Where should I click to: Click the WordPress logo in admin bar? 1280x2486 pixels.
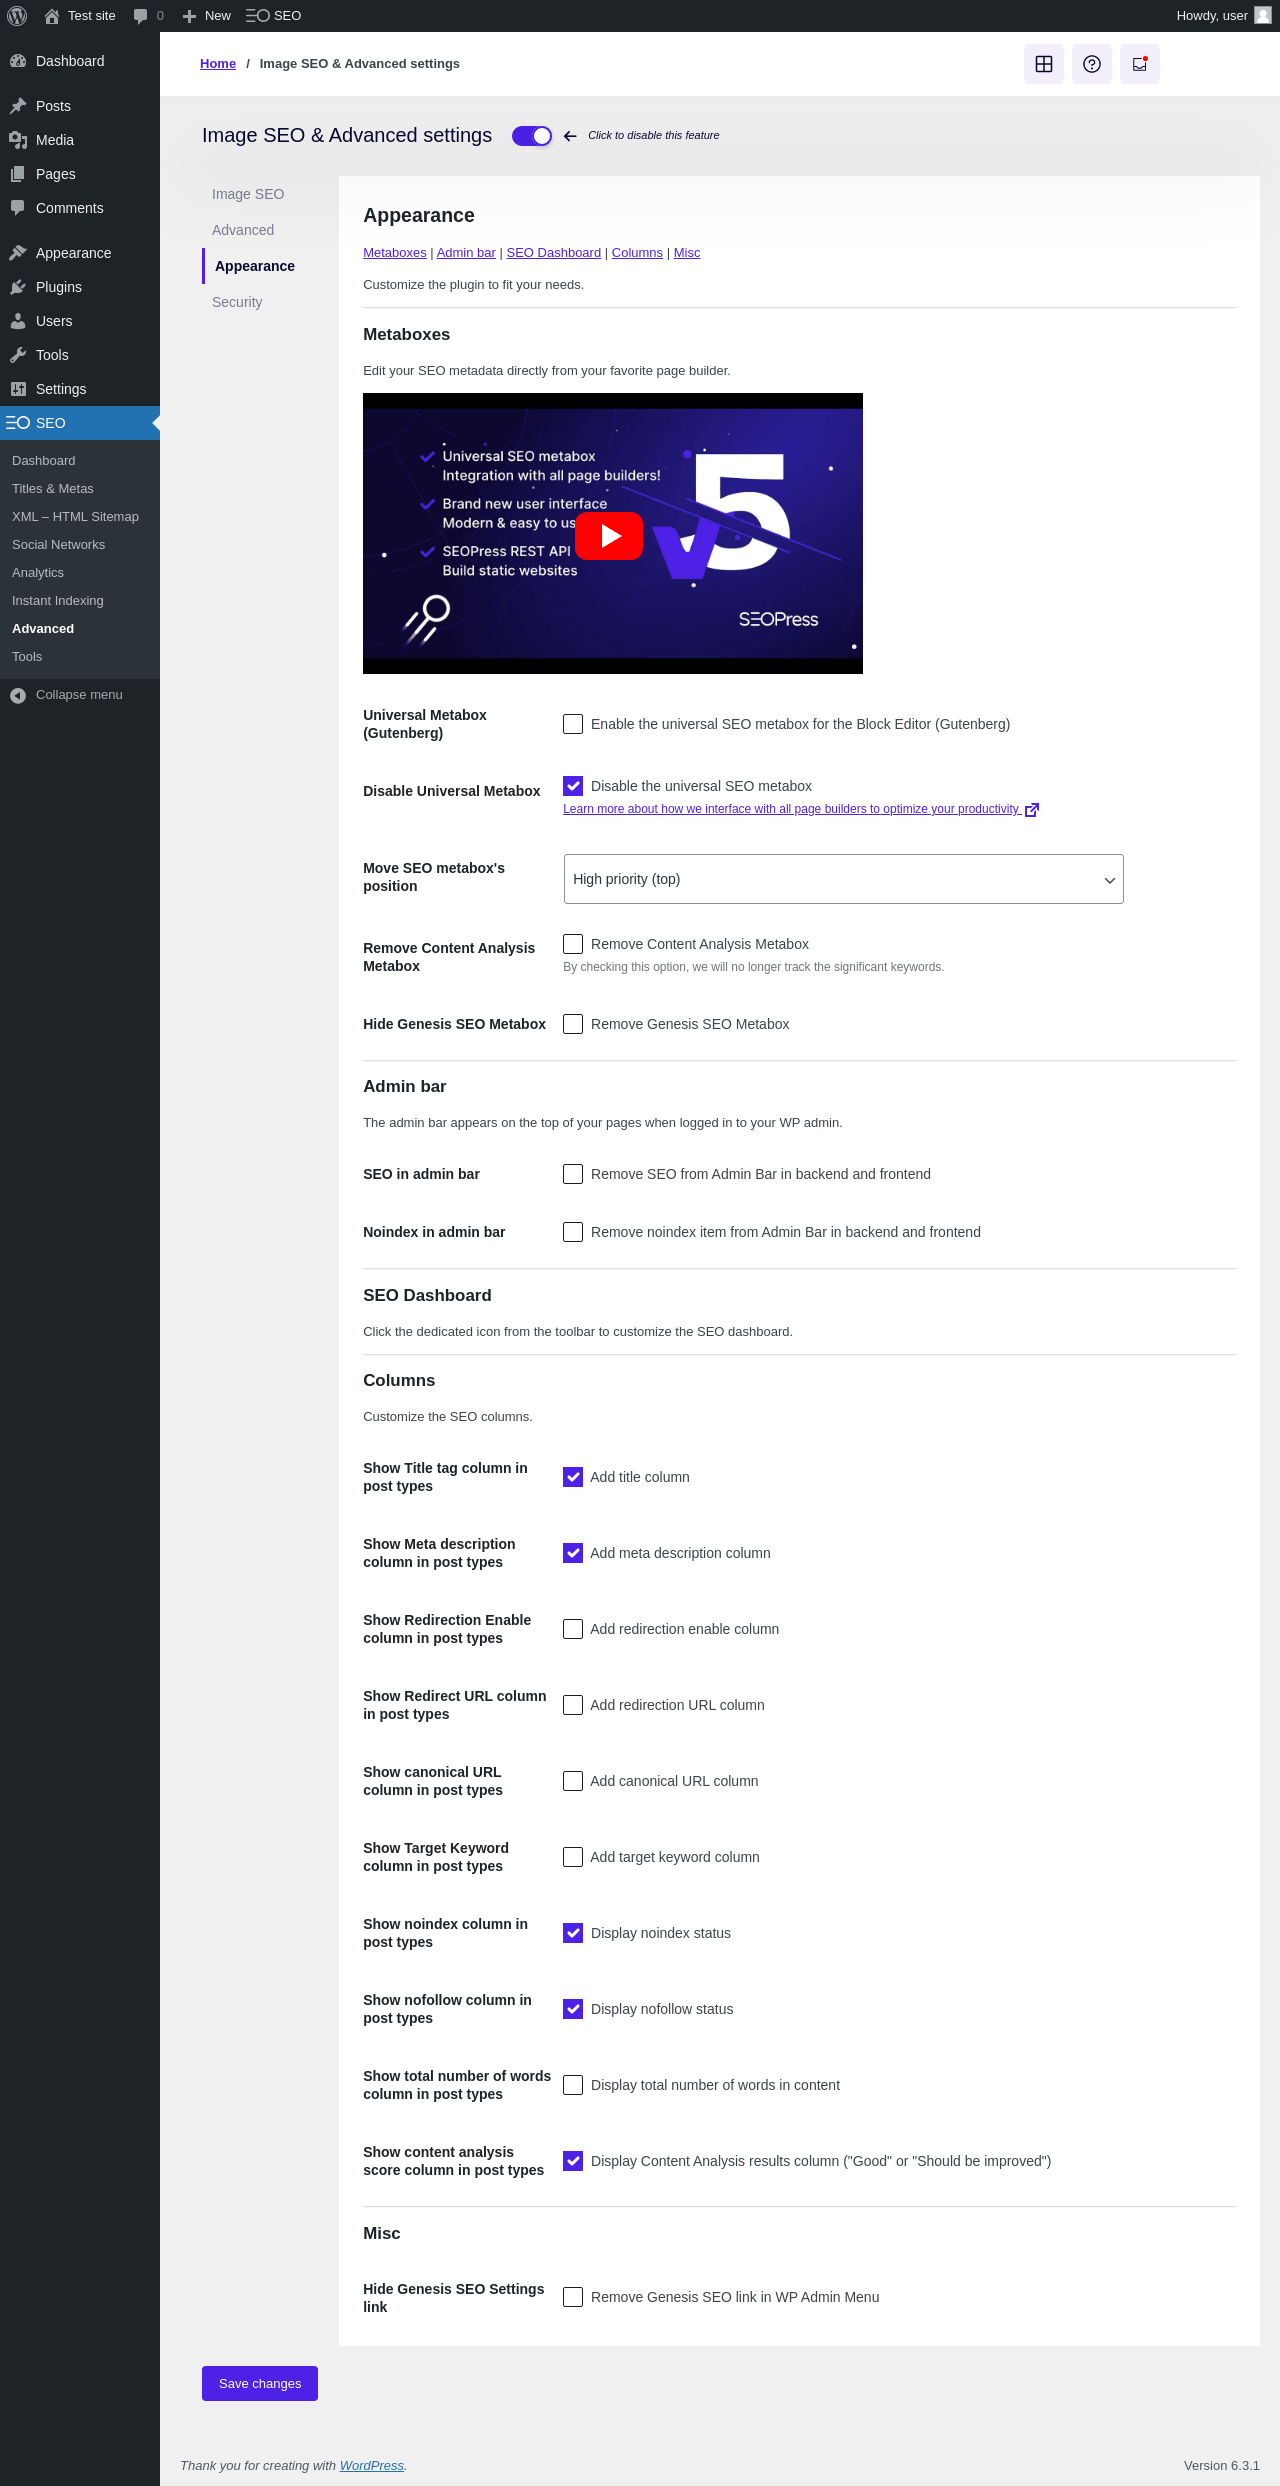pos(17,16)
